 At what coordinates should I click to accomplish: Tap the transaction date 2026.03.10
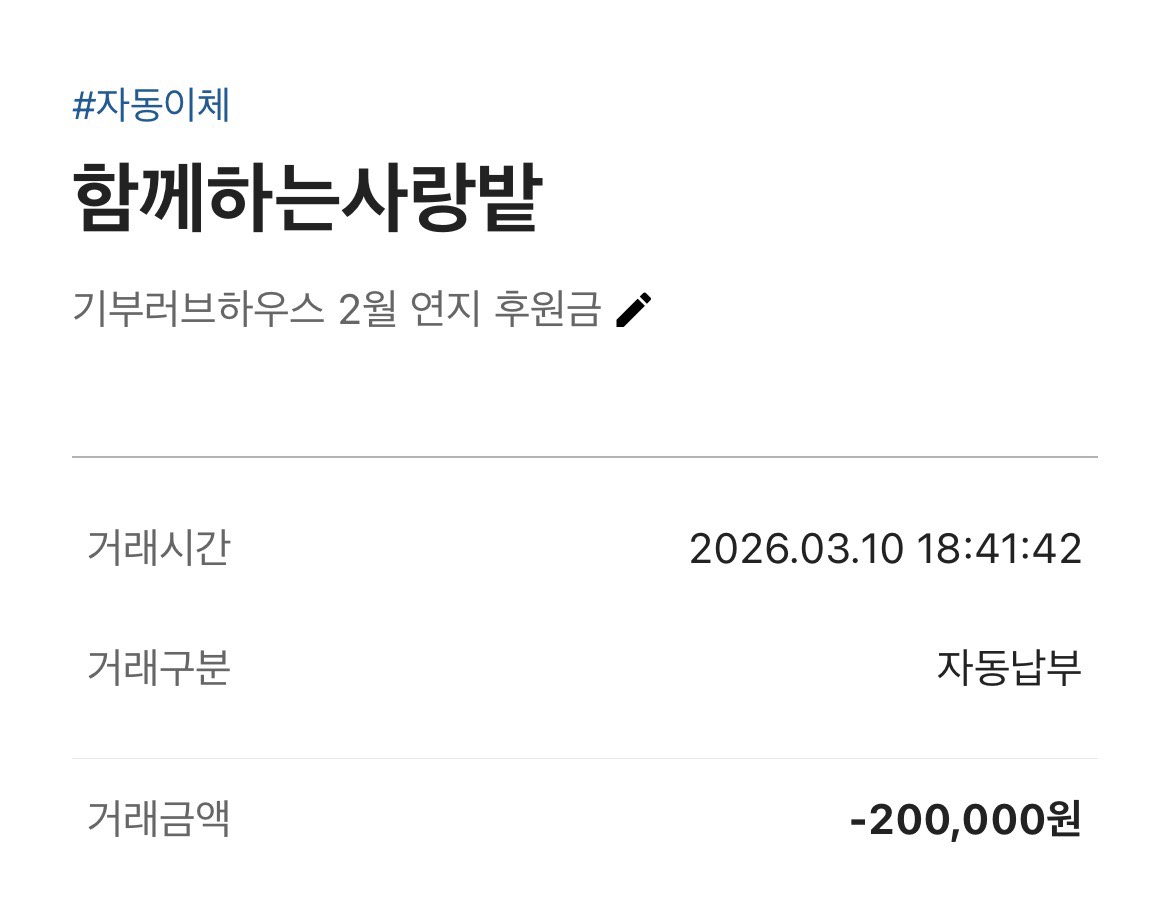pyautogui.click(x=796, y=549)
